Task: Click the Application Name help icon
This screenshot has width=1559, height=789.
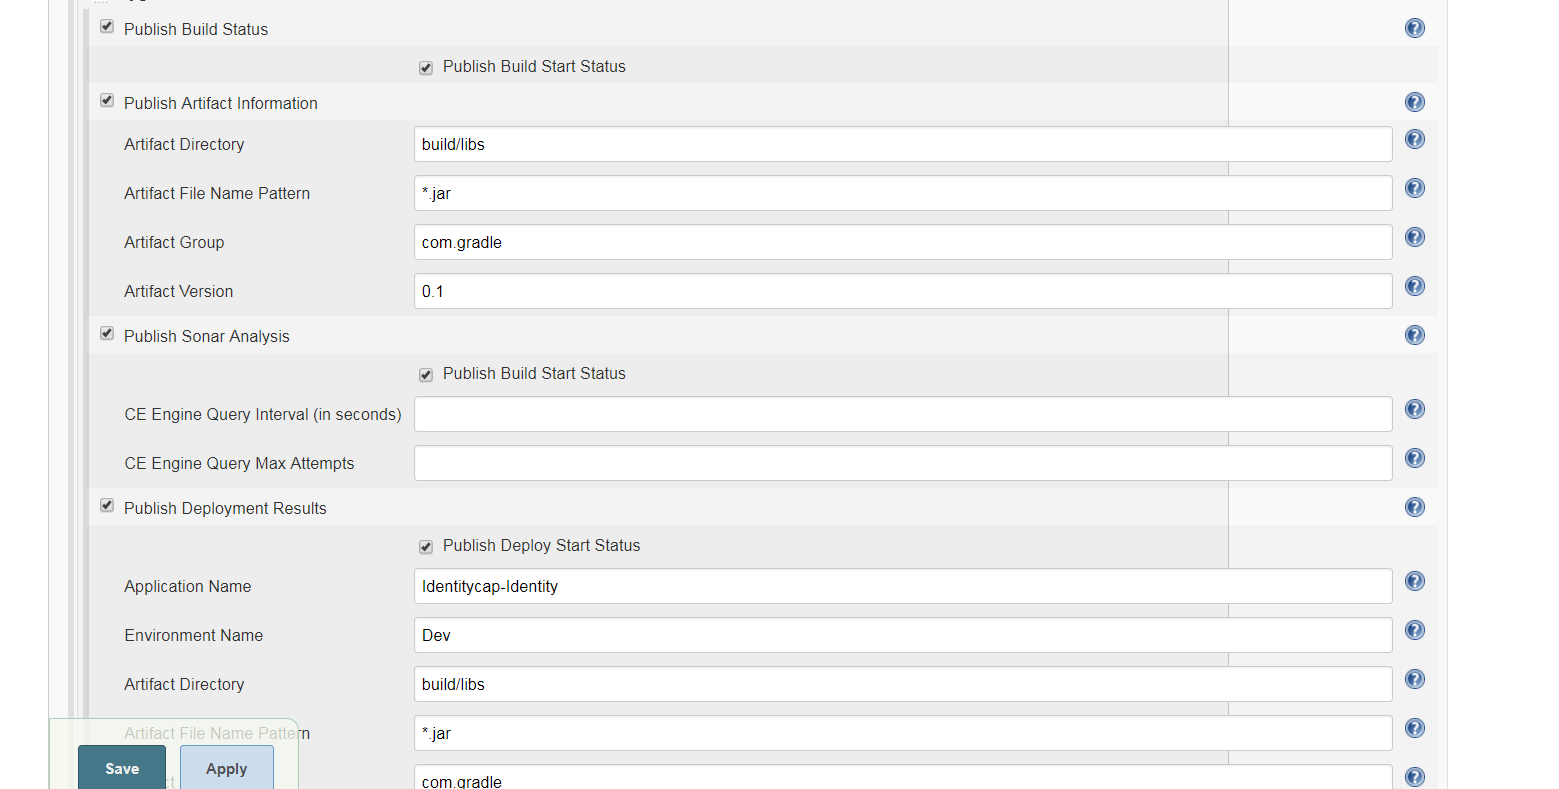Action: click(1414, 580)
